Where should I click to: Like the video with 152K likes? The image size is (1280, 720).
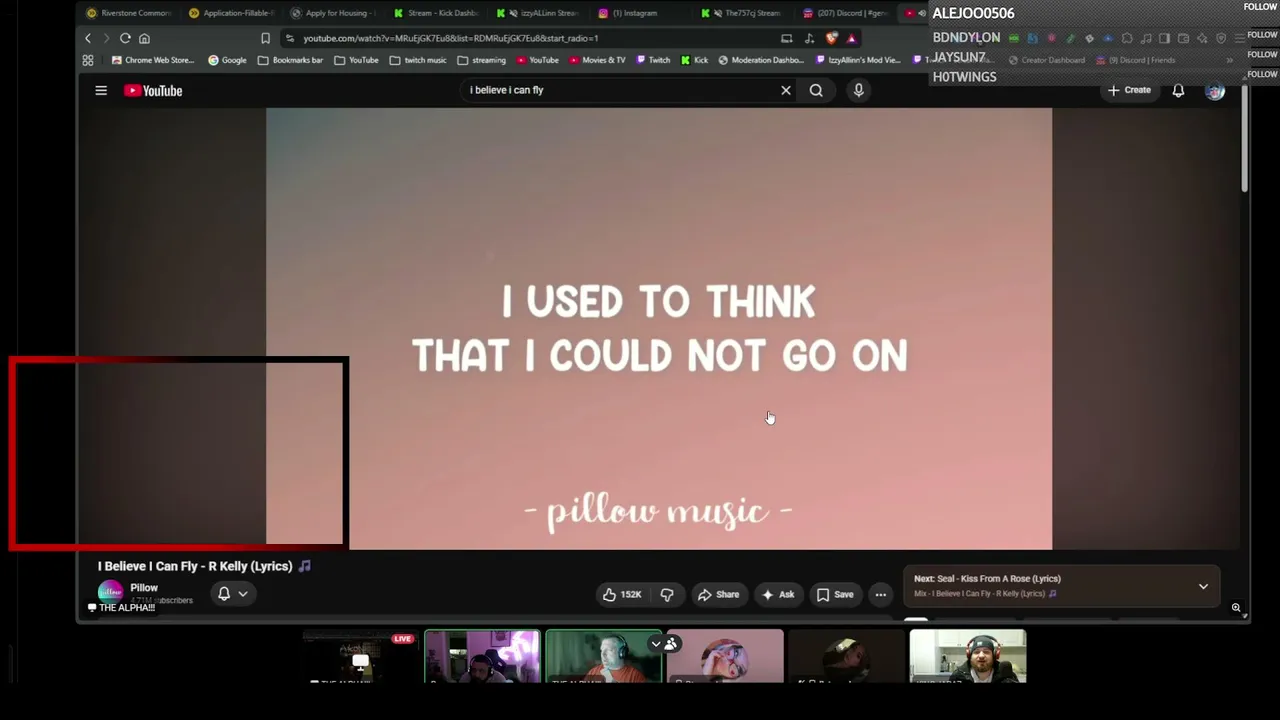(621, 595)
